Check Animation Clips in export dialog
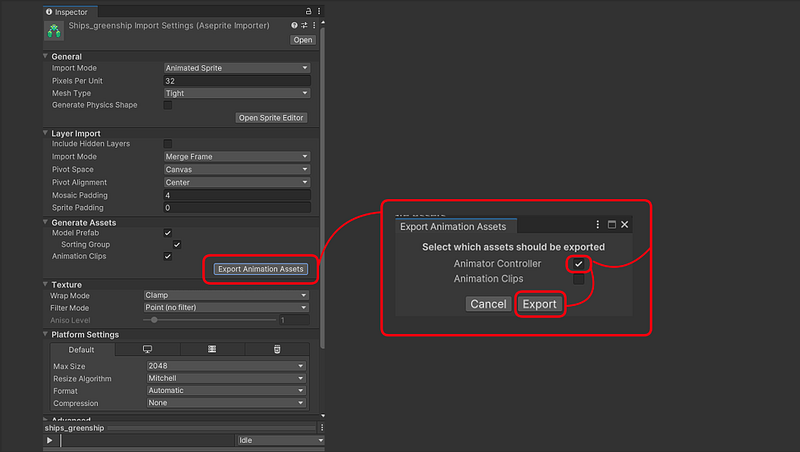 tap(579, 279)
